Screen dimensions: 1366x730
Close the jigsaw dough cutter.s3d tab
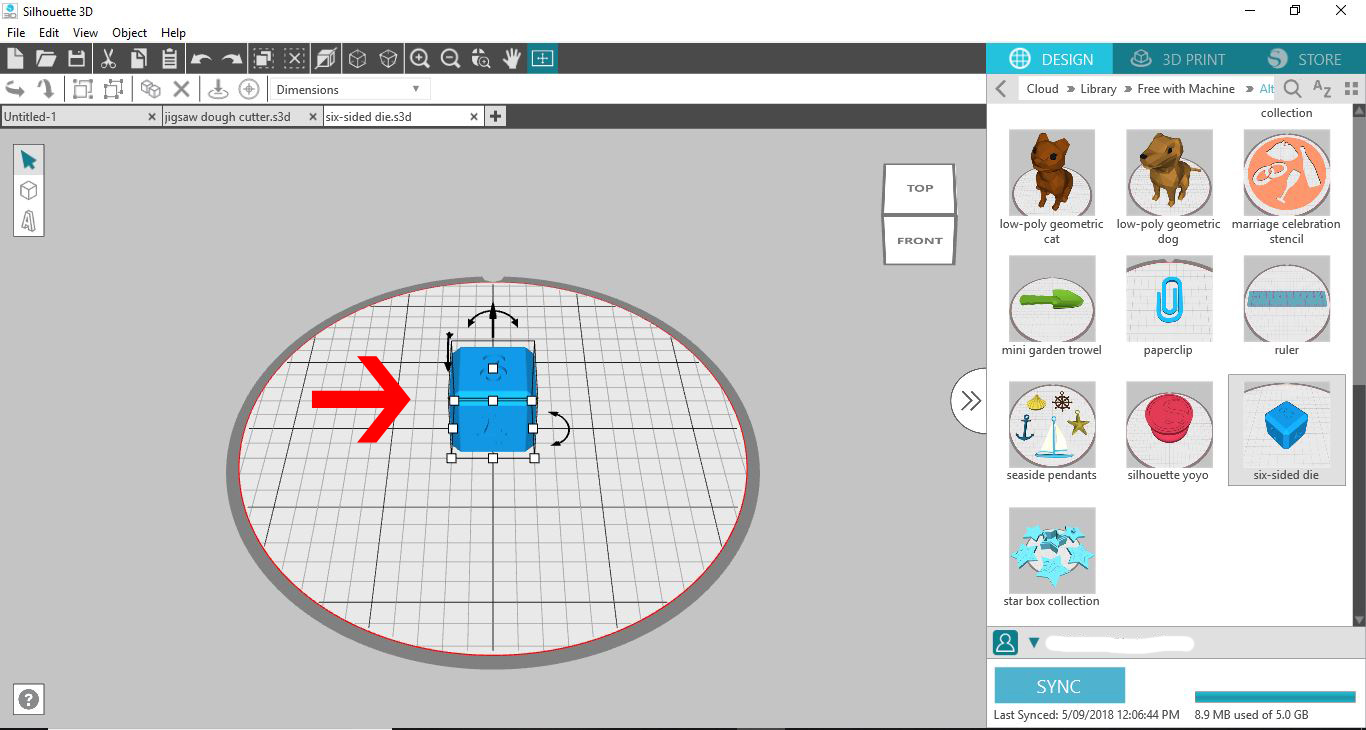click(313, 117)
